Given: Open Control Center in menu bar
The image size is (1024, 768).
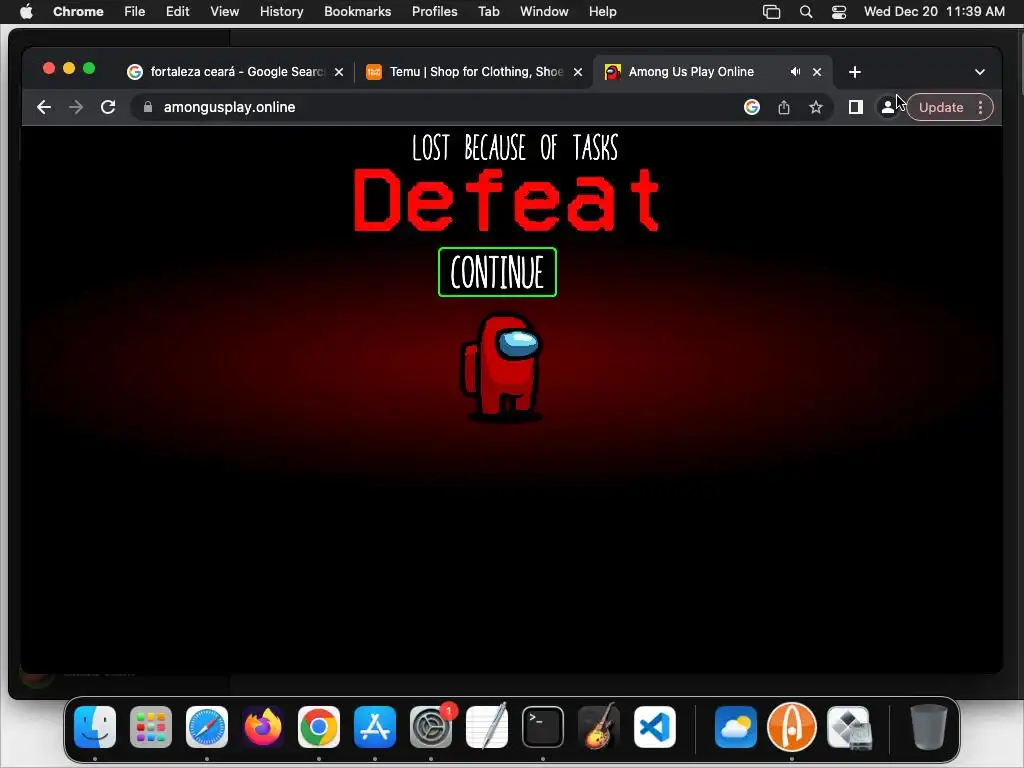Looking at the screenshot, I should [839, 12].
